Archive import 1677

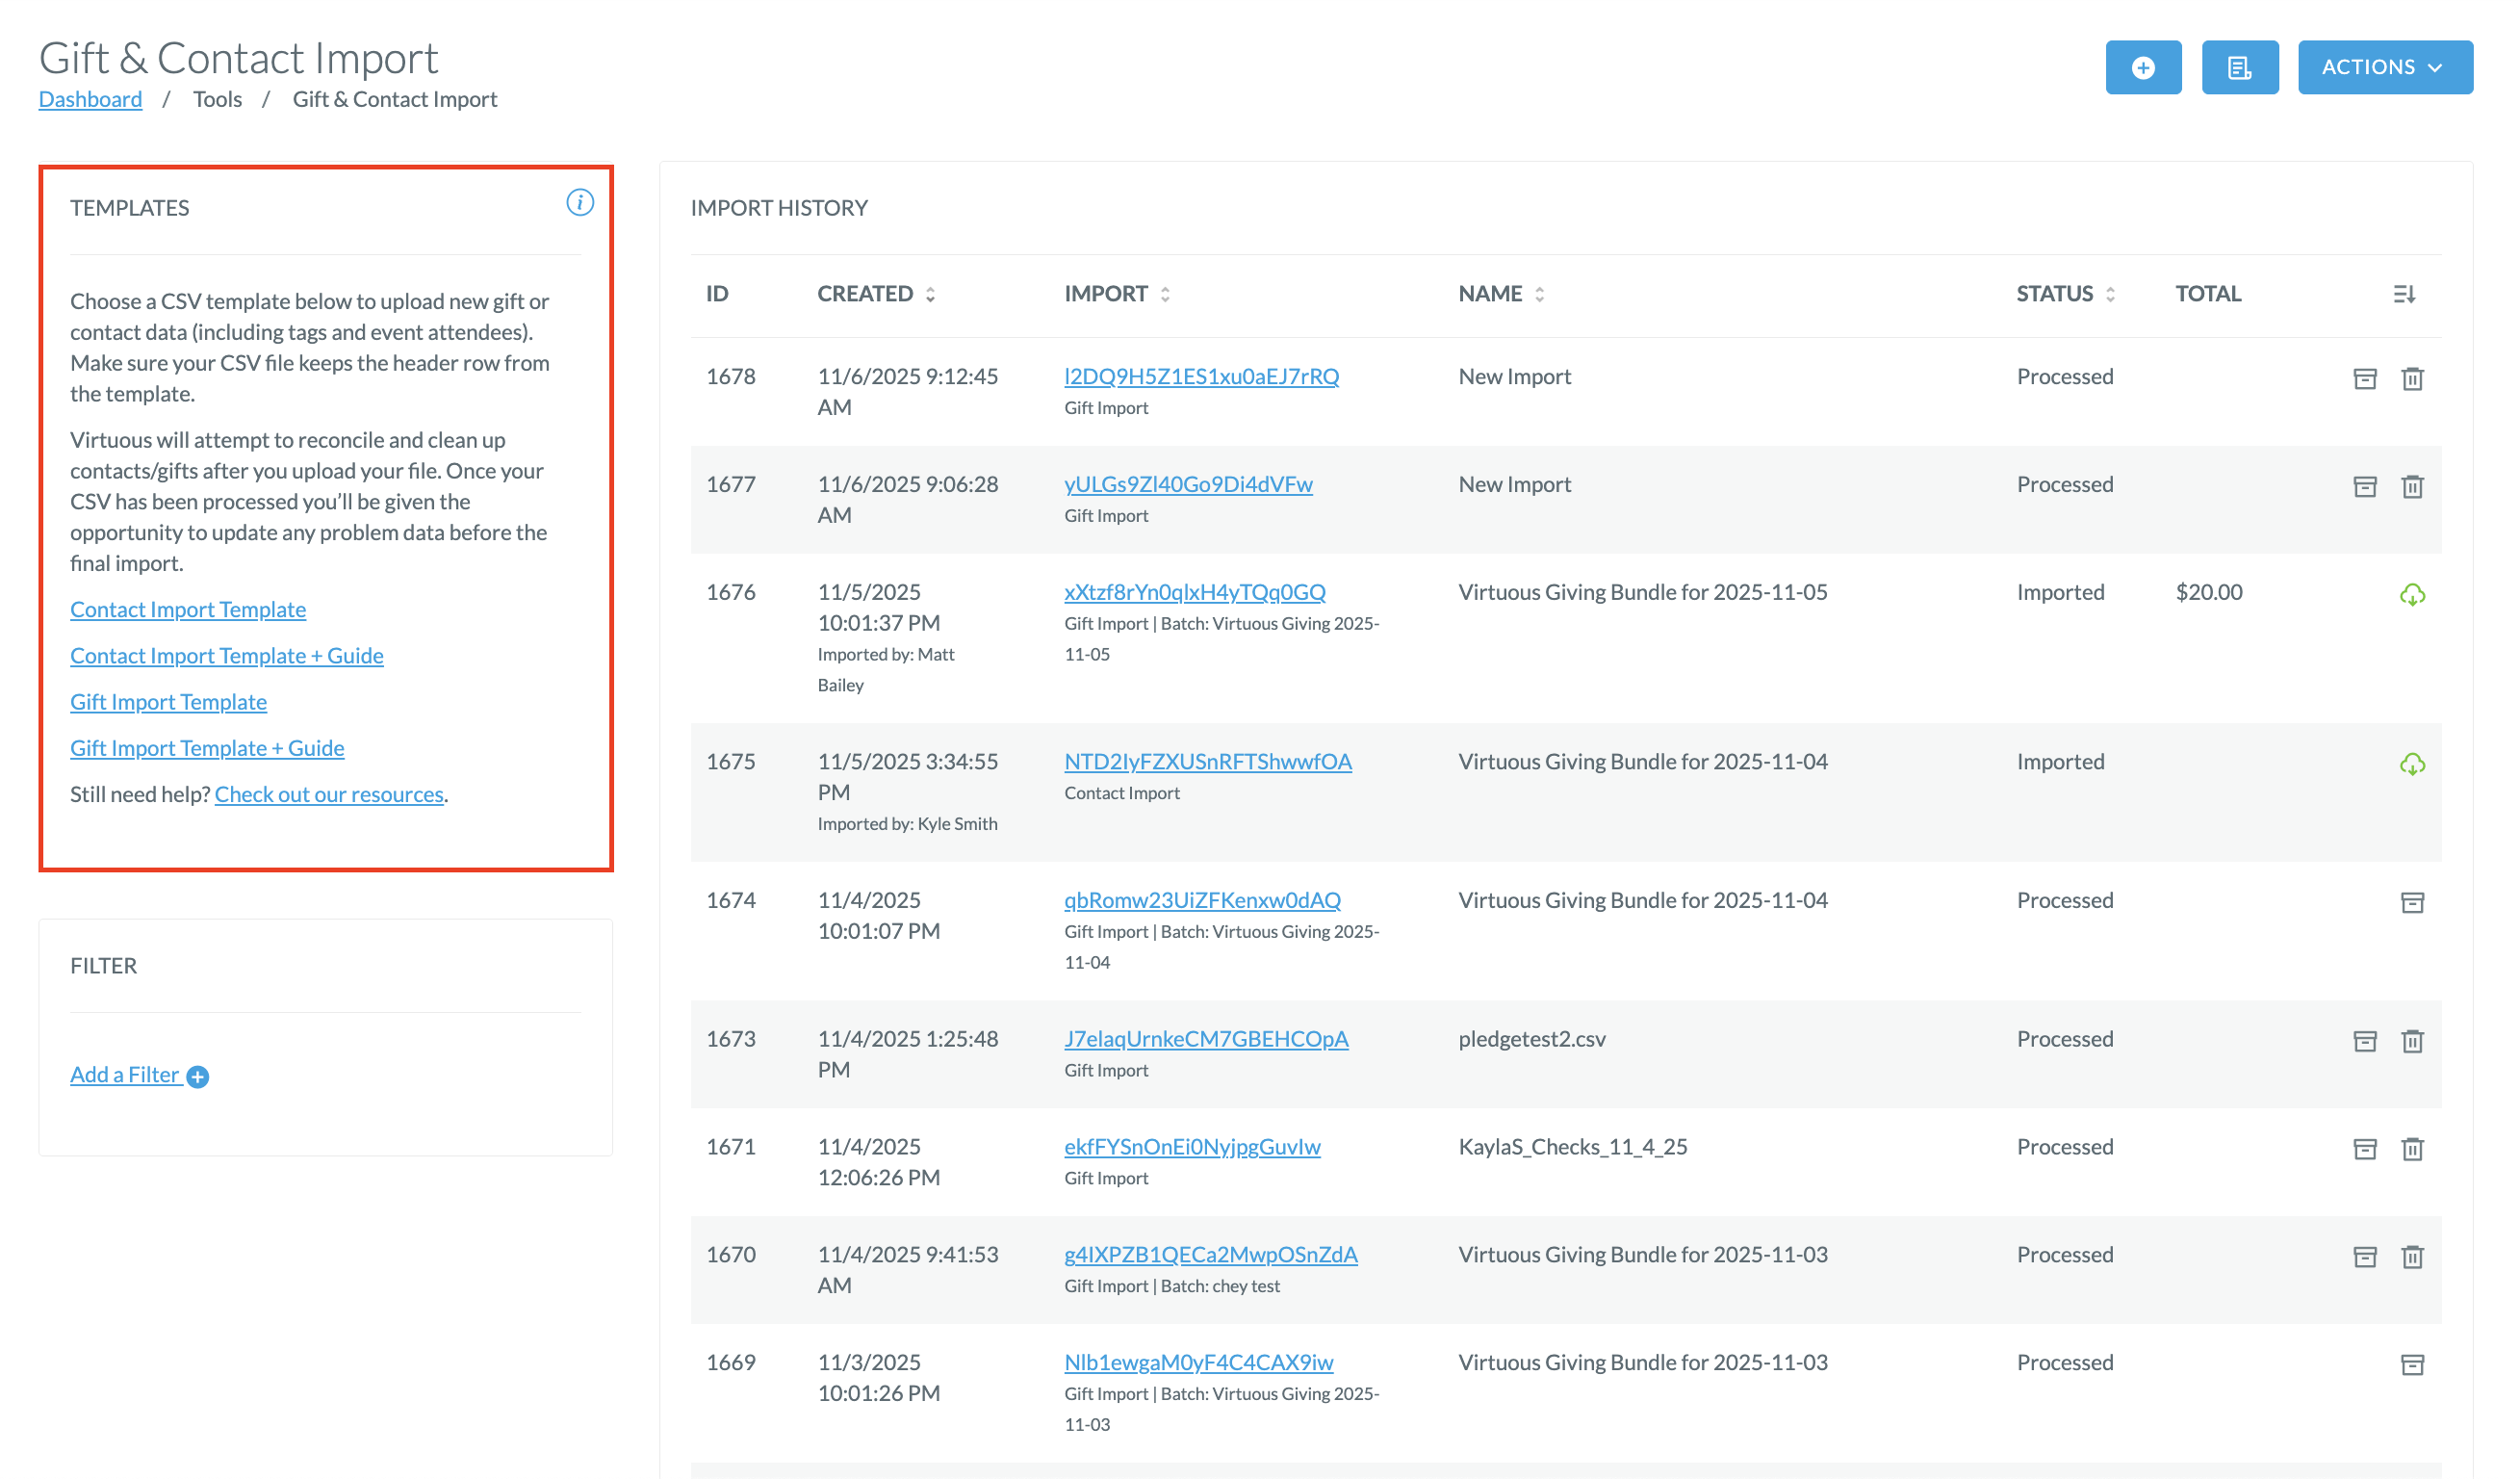pyautogui.click(x=2364, y=487)
